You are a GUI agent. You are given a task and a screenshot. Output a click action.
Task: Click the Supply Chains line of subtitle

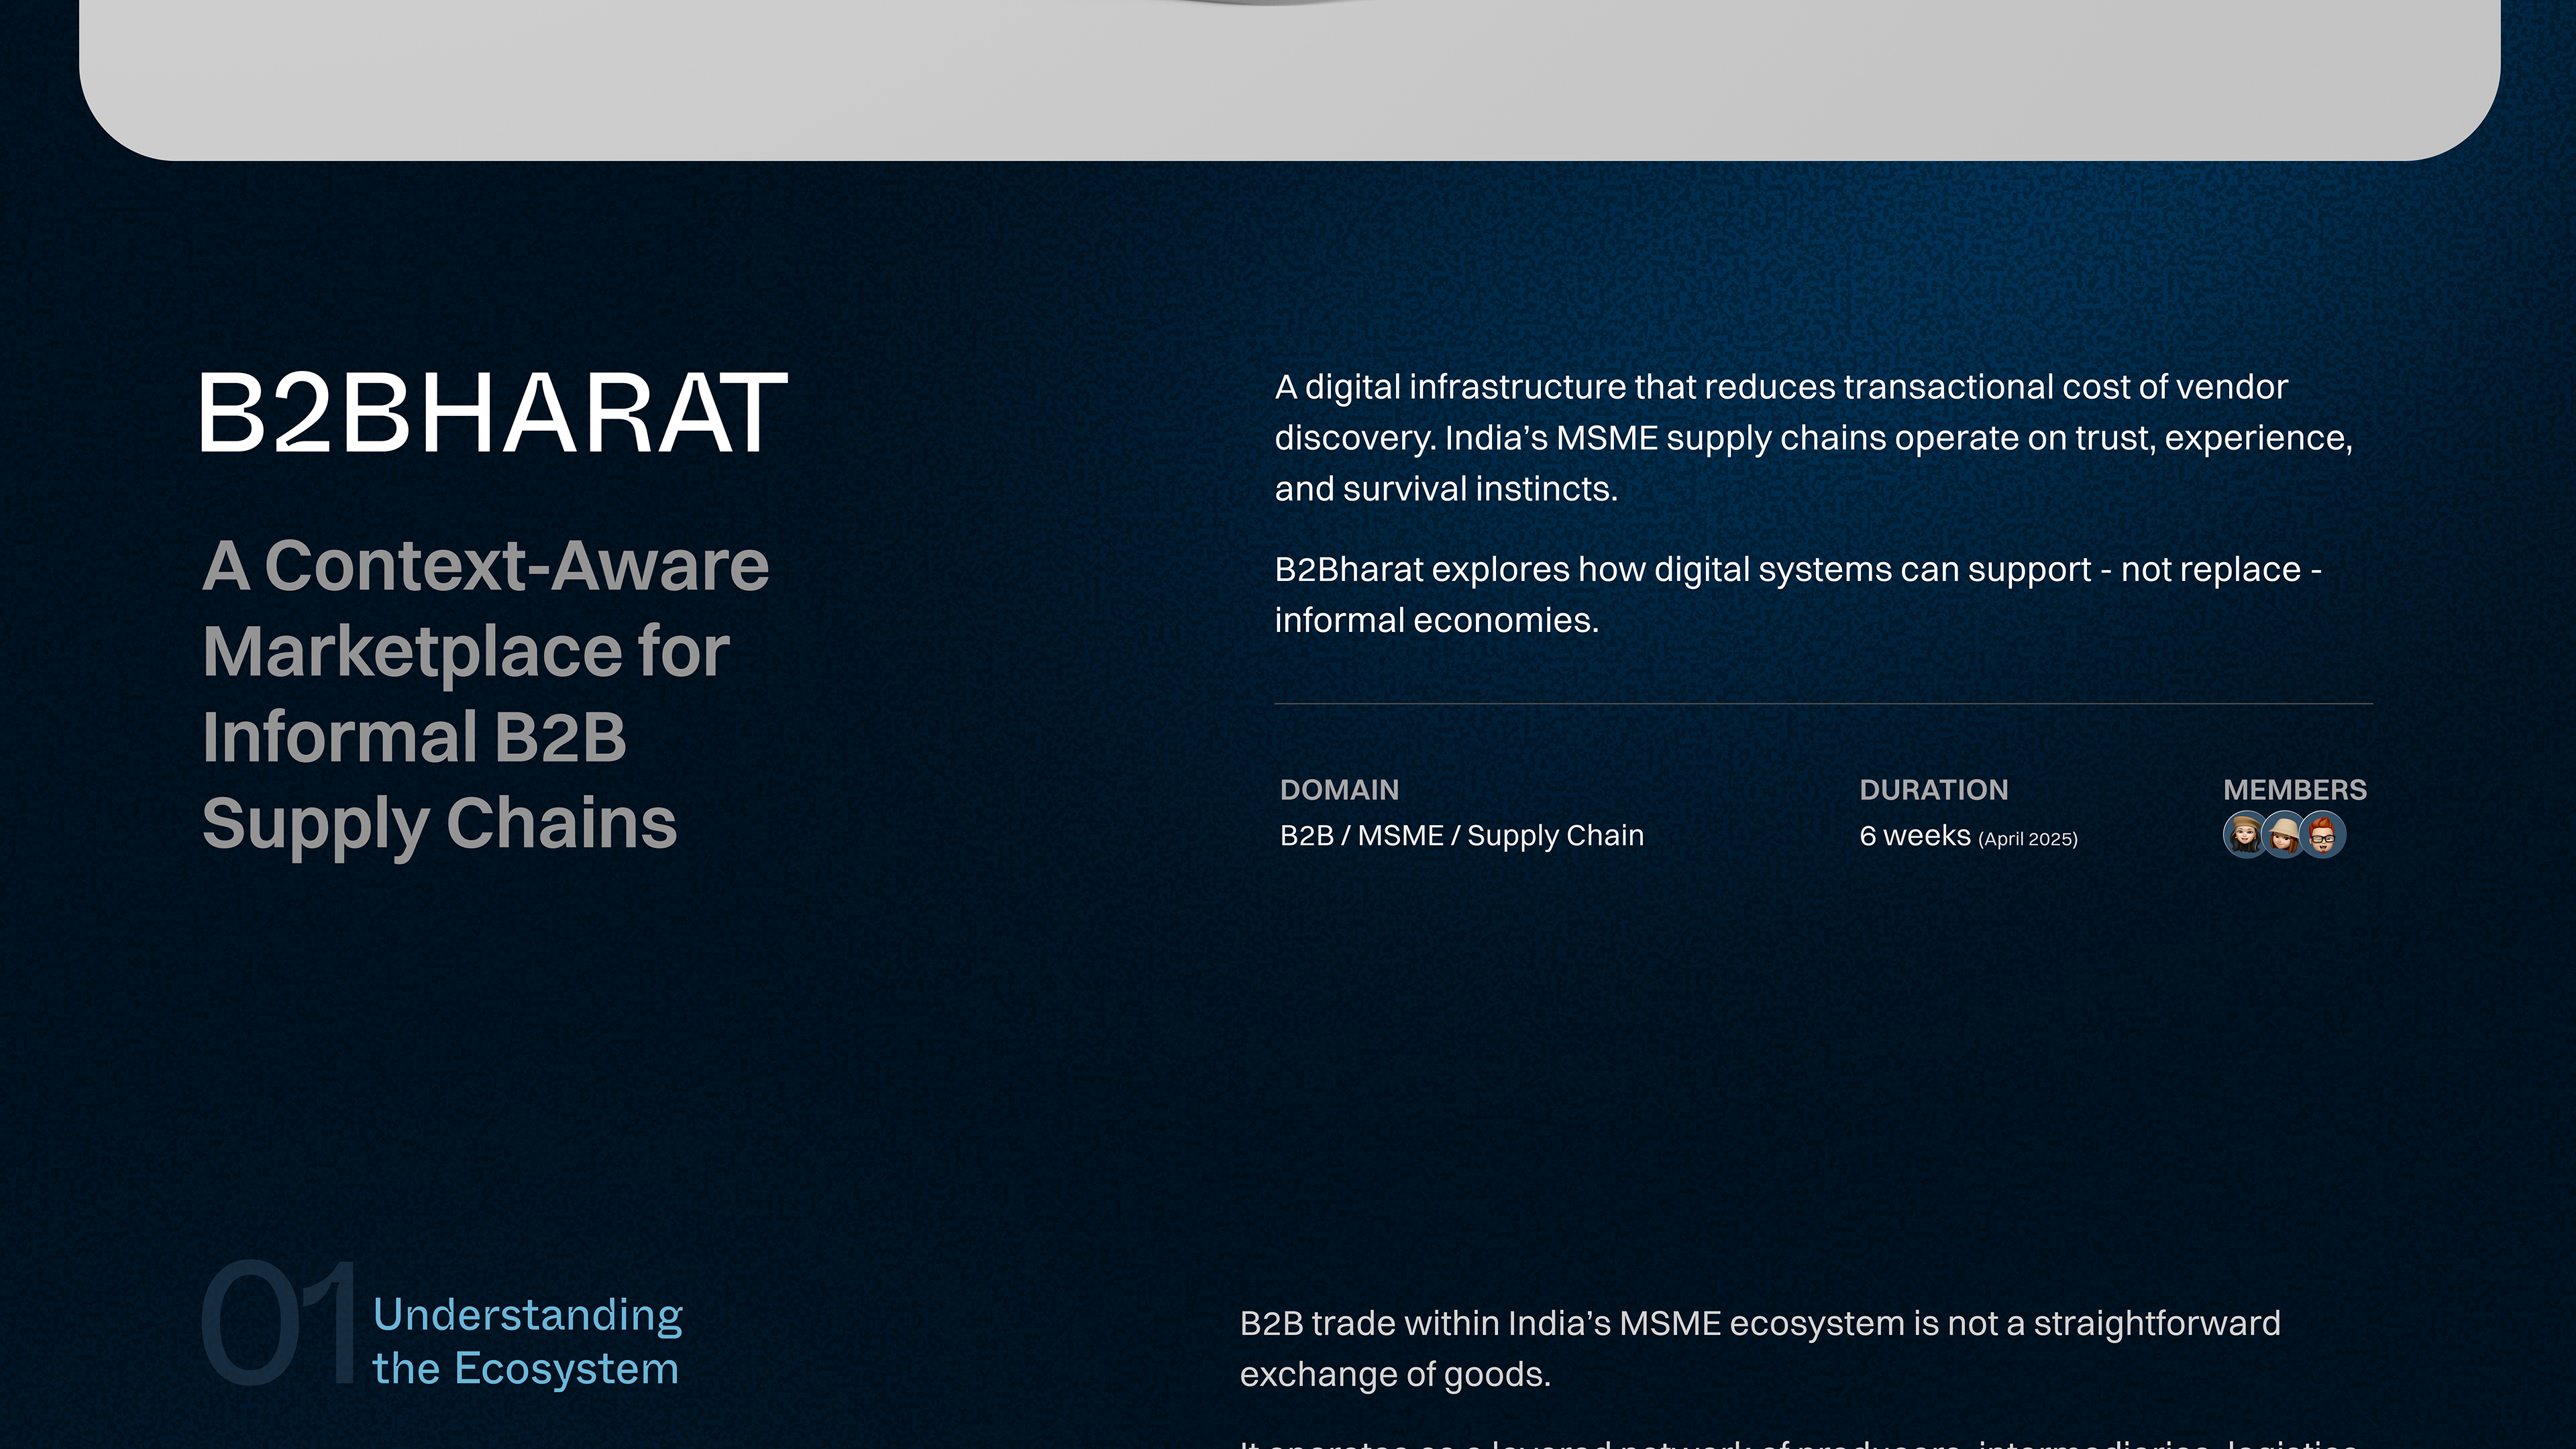tap(439, 824)
